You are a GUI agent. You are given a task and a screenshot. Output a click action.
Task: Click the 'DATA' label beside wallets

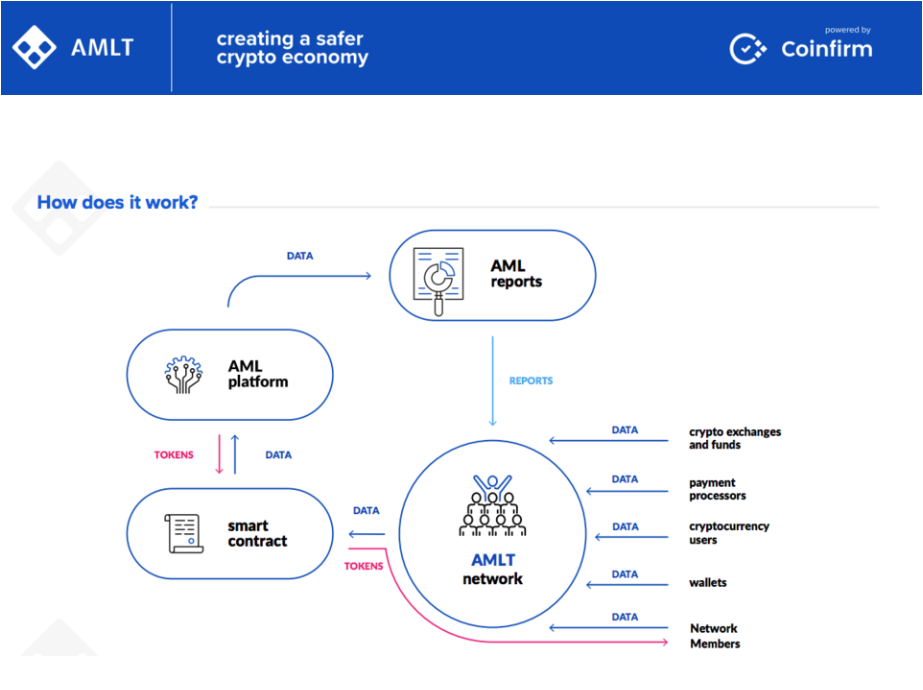[x=625, y=575]
